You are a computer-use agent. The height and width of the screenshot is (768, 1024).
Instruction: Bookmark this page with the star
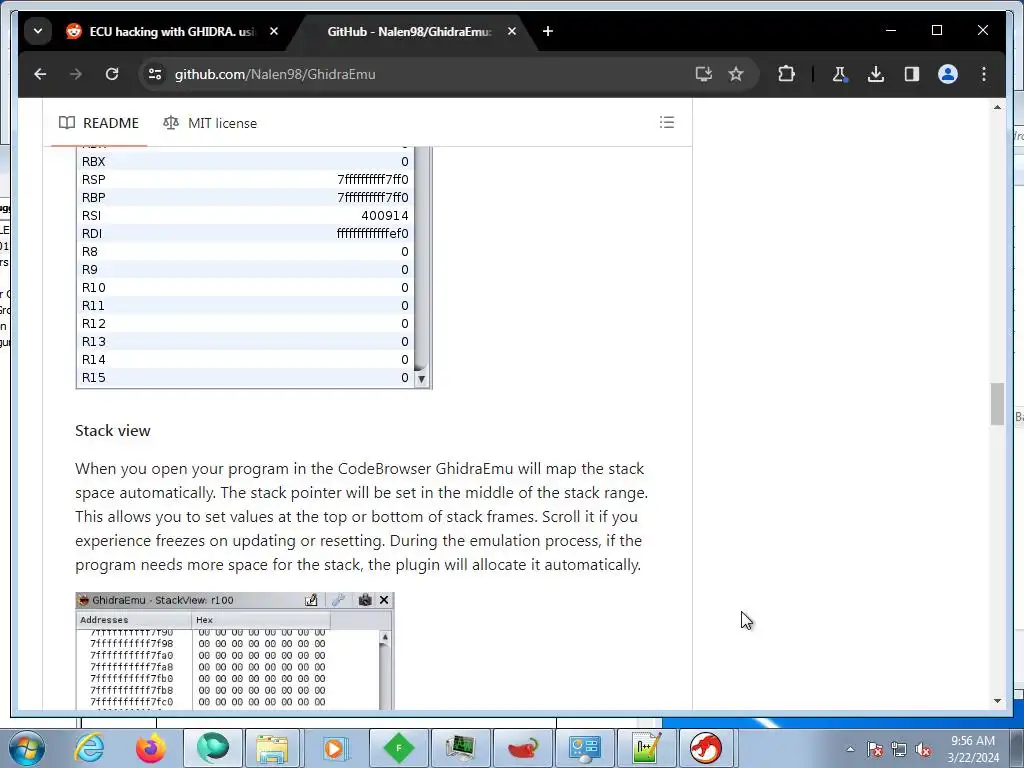(x=736, y=74)
